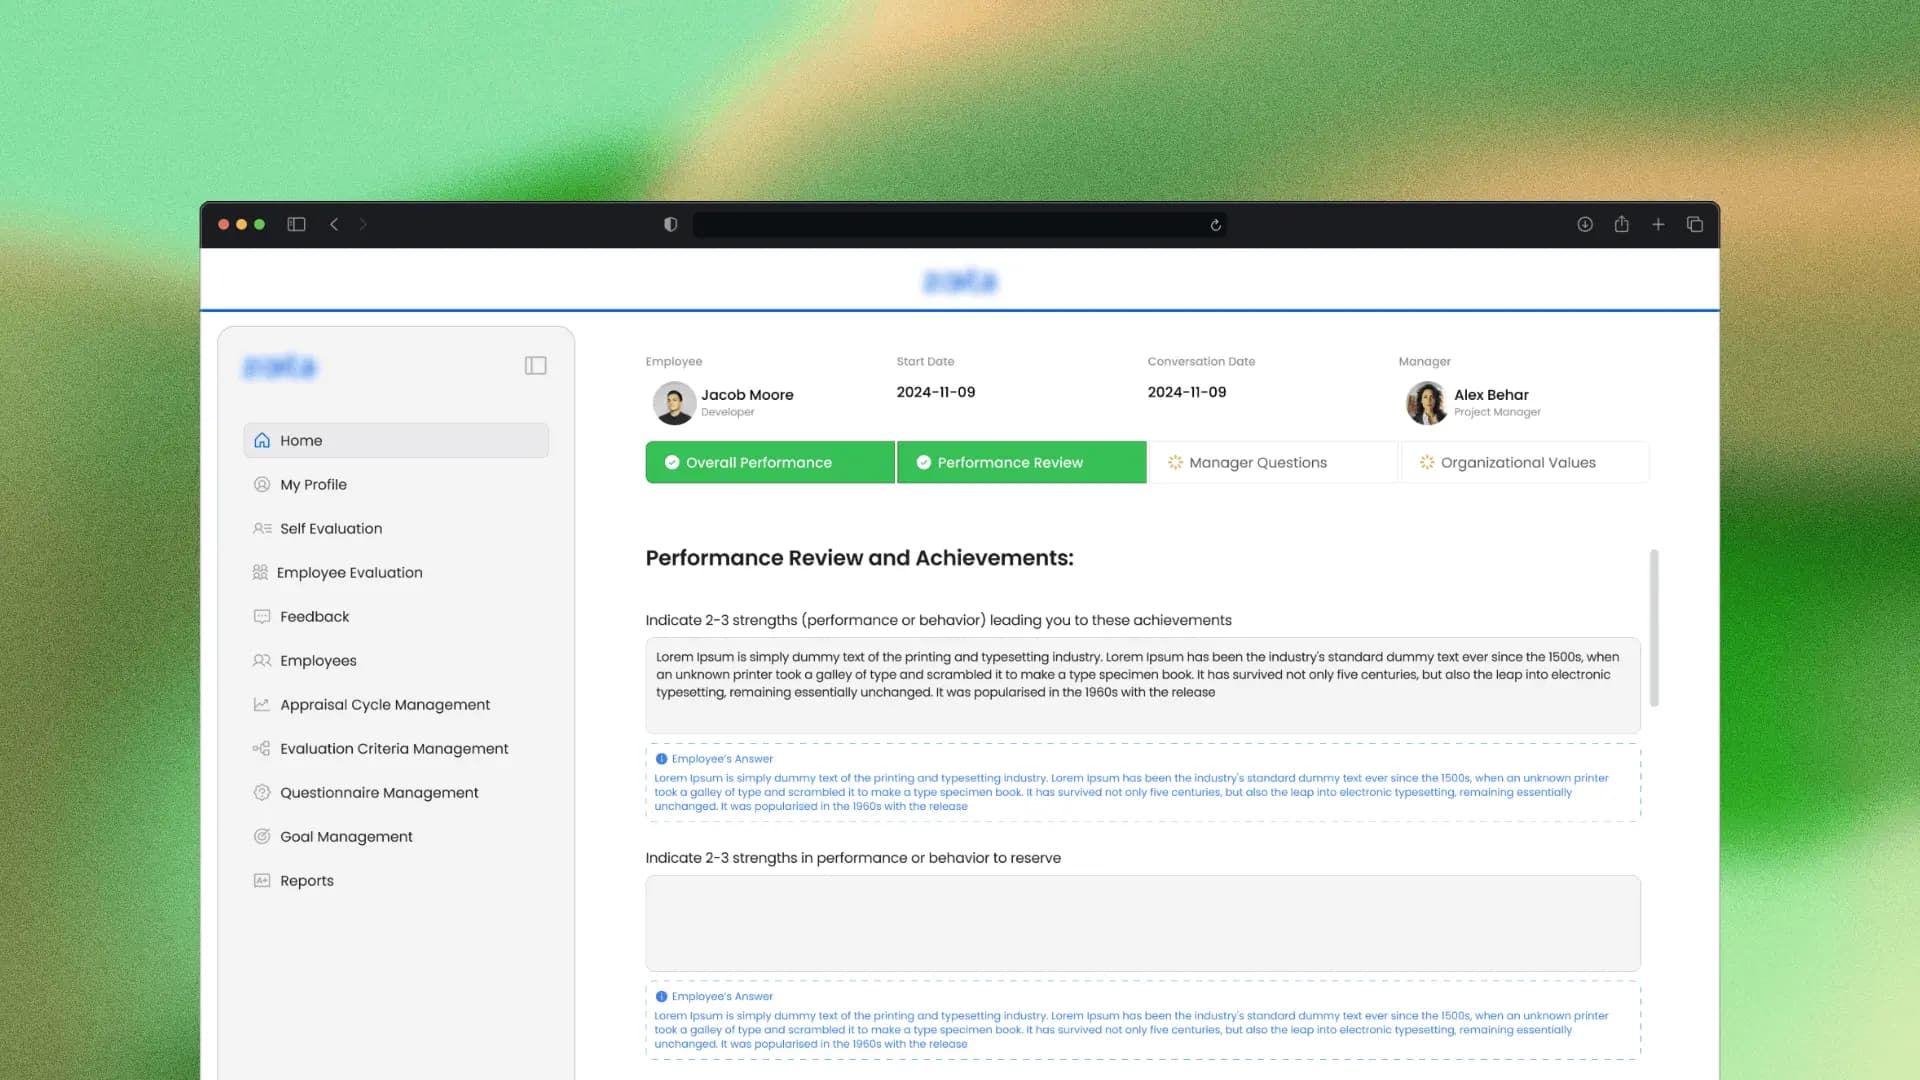
Task: Click the empty strengths-to-reserve text field
Action: click(x=1142, y=922)
